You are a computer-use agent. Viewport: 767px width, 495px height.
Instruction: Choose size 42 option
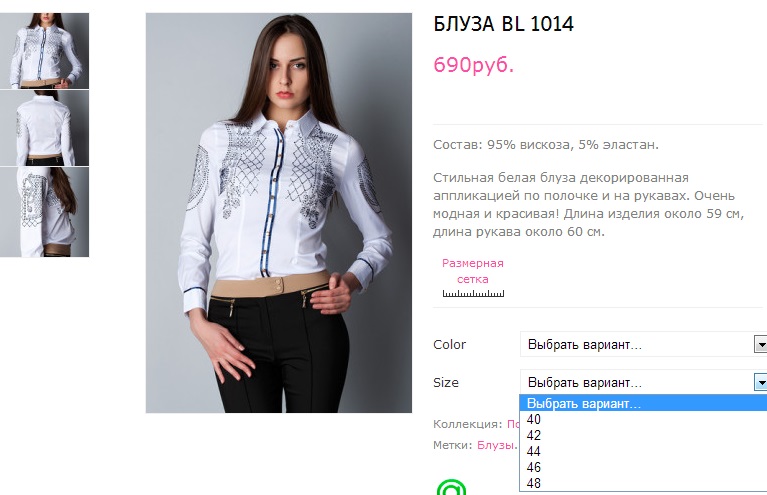coord(534,436)
